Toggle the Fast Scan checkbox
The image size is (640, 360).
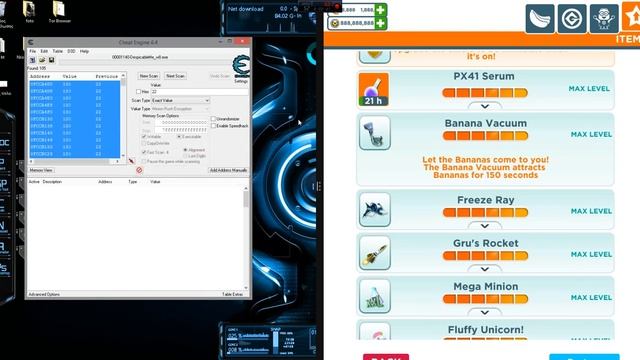tap(144, 152)
